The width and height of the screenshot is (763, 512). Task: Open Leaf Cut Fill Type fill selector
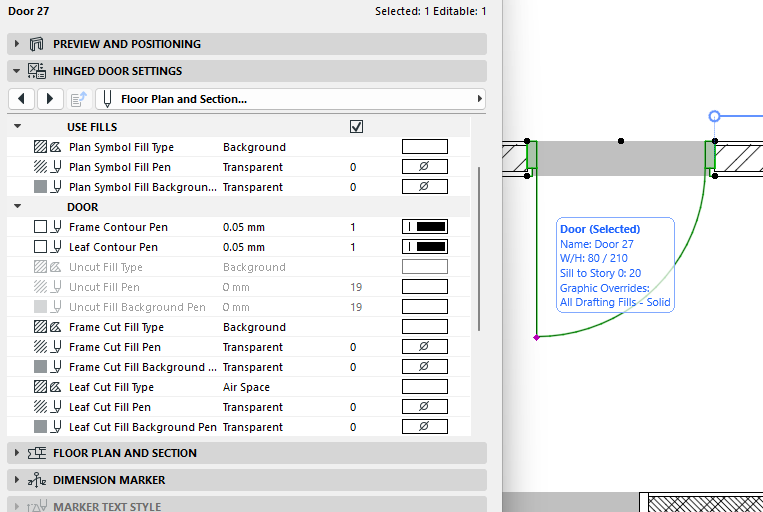point(425,386)
